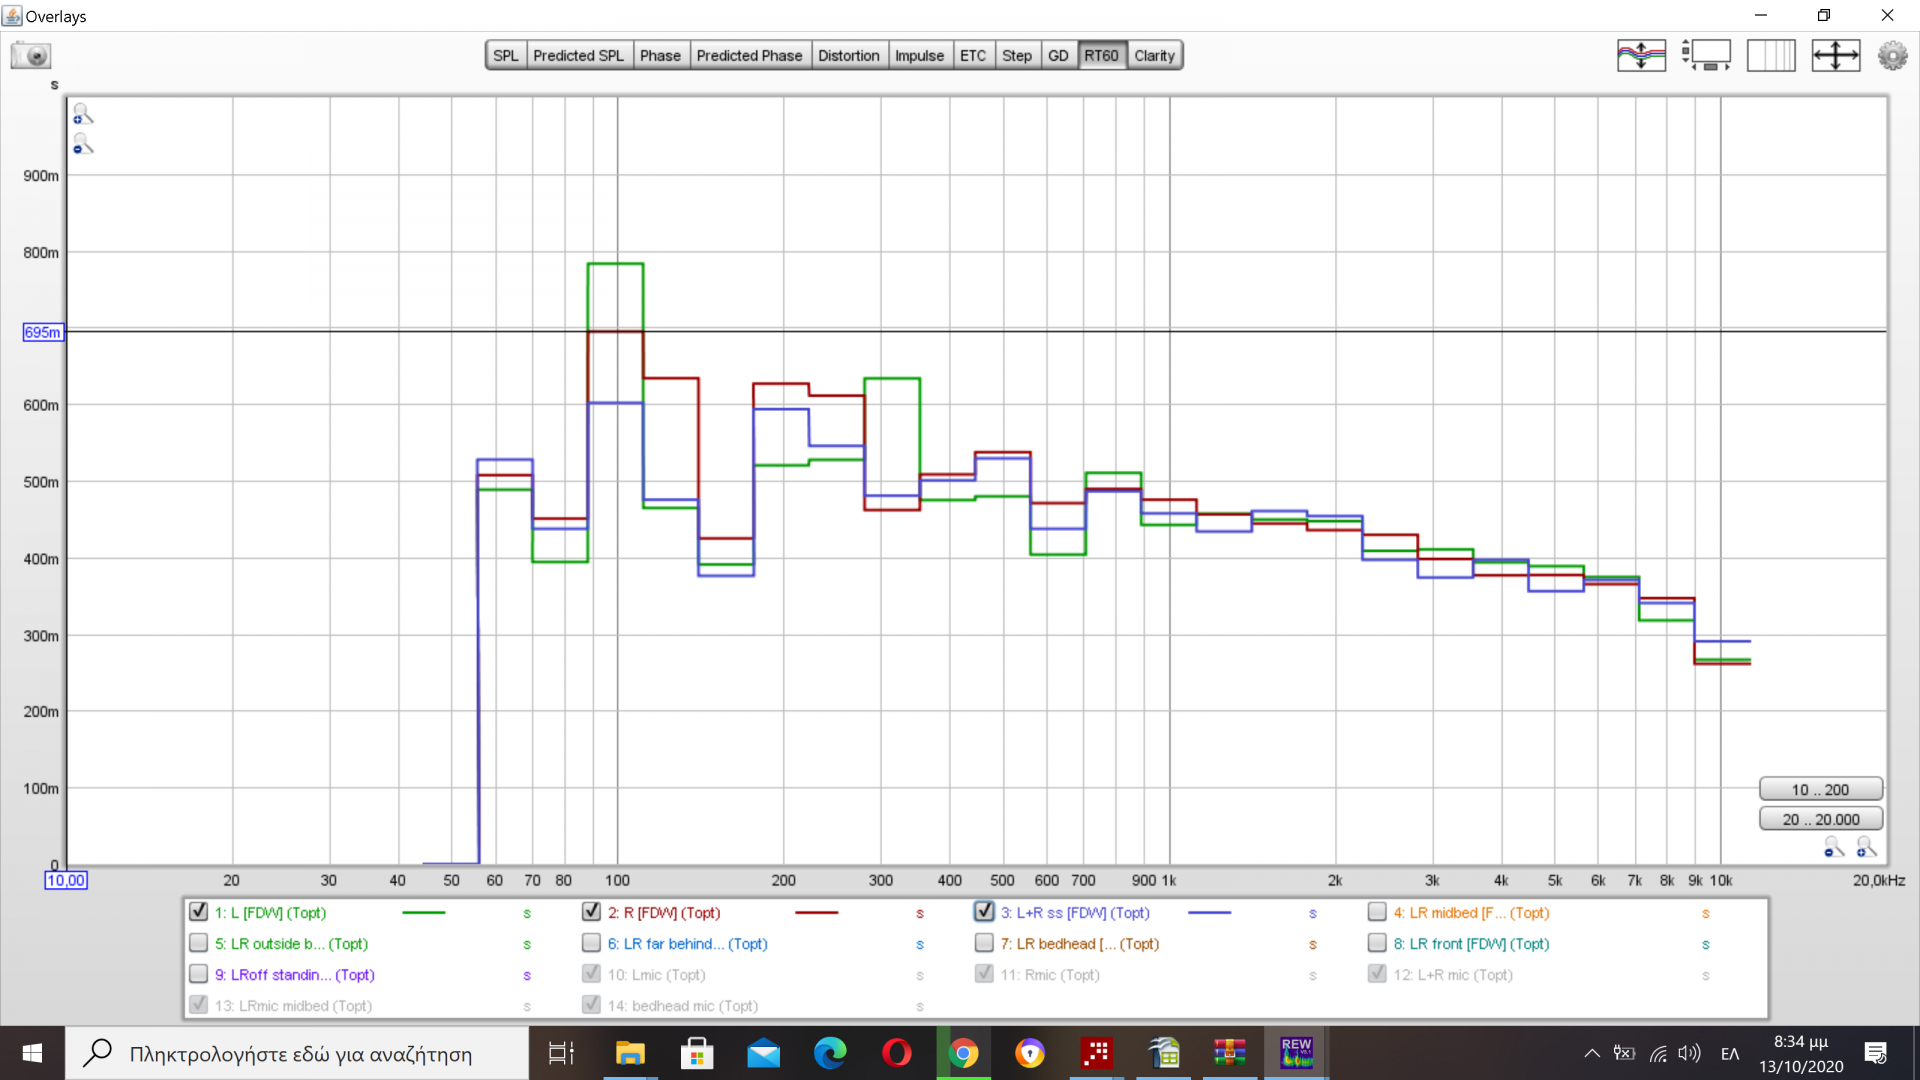The image size is (1920, 1080).
Task: Click the 10,00 frequency axis start field
Action: pyautogui.click(x=66, y=881)
